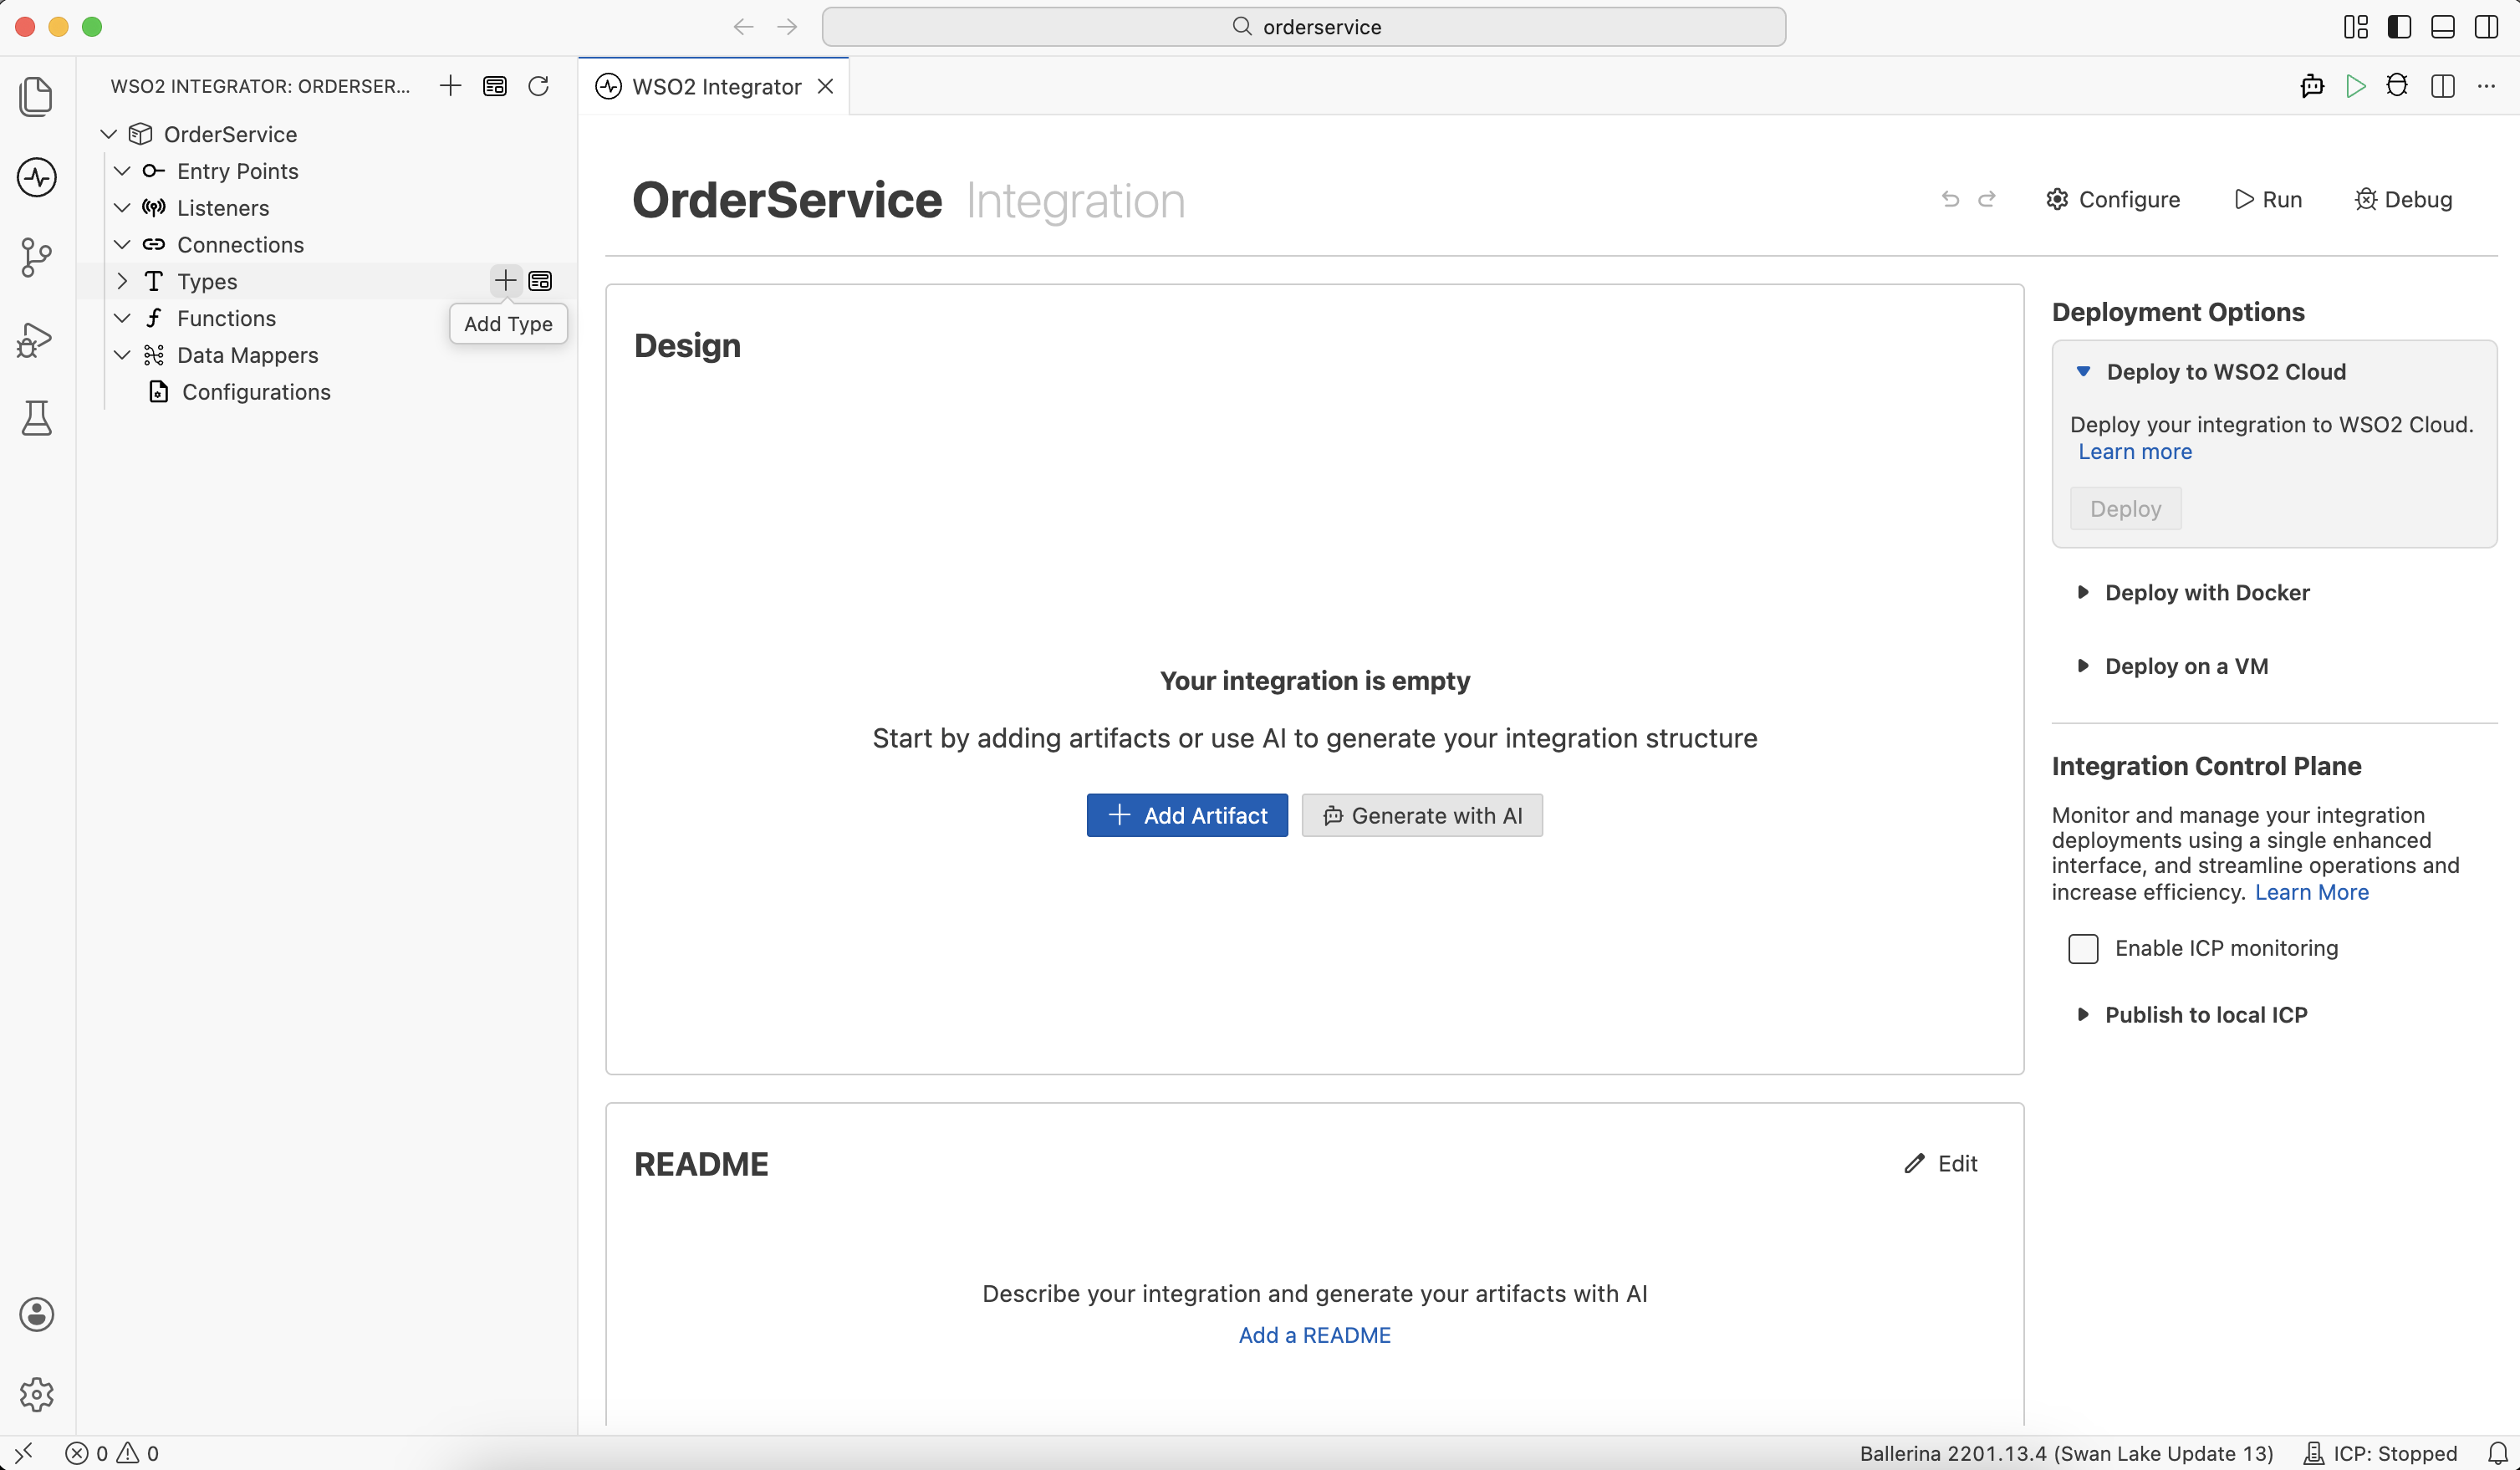Toggle the primary side bar
This screenshot has height=1470, width=2520.
2399,27
